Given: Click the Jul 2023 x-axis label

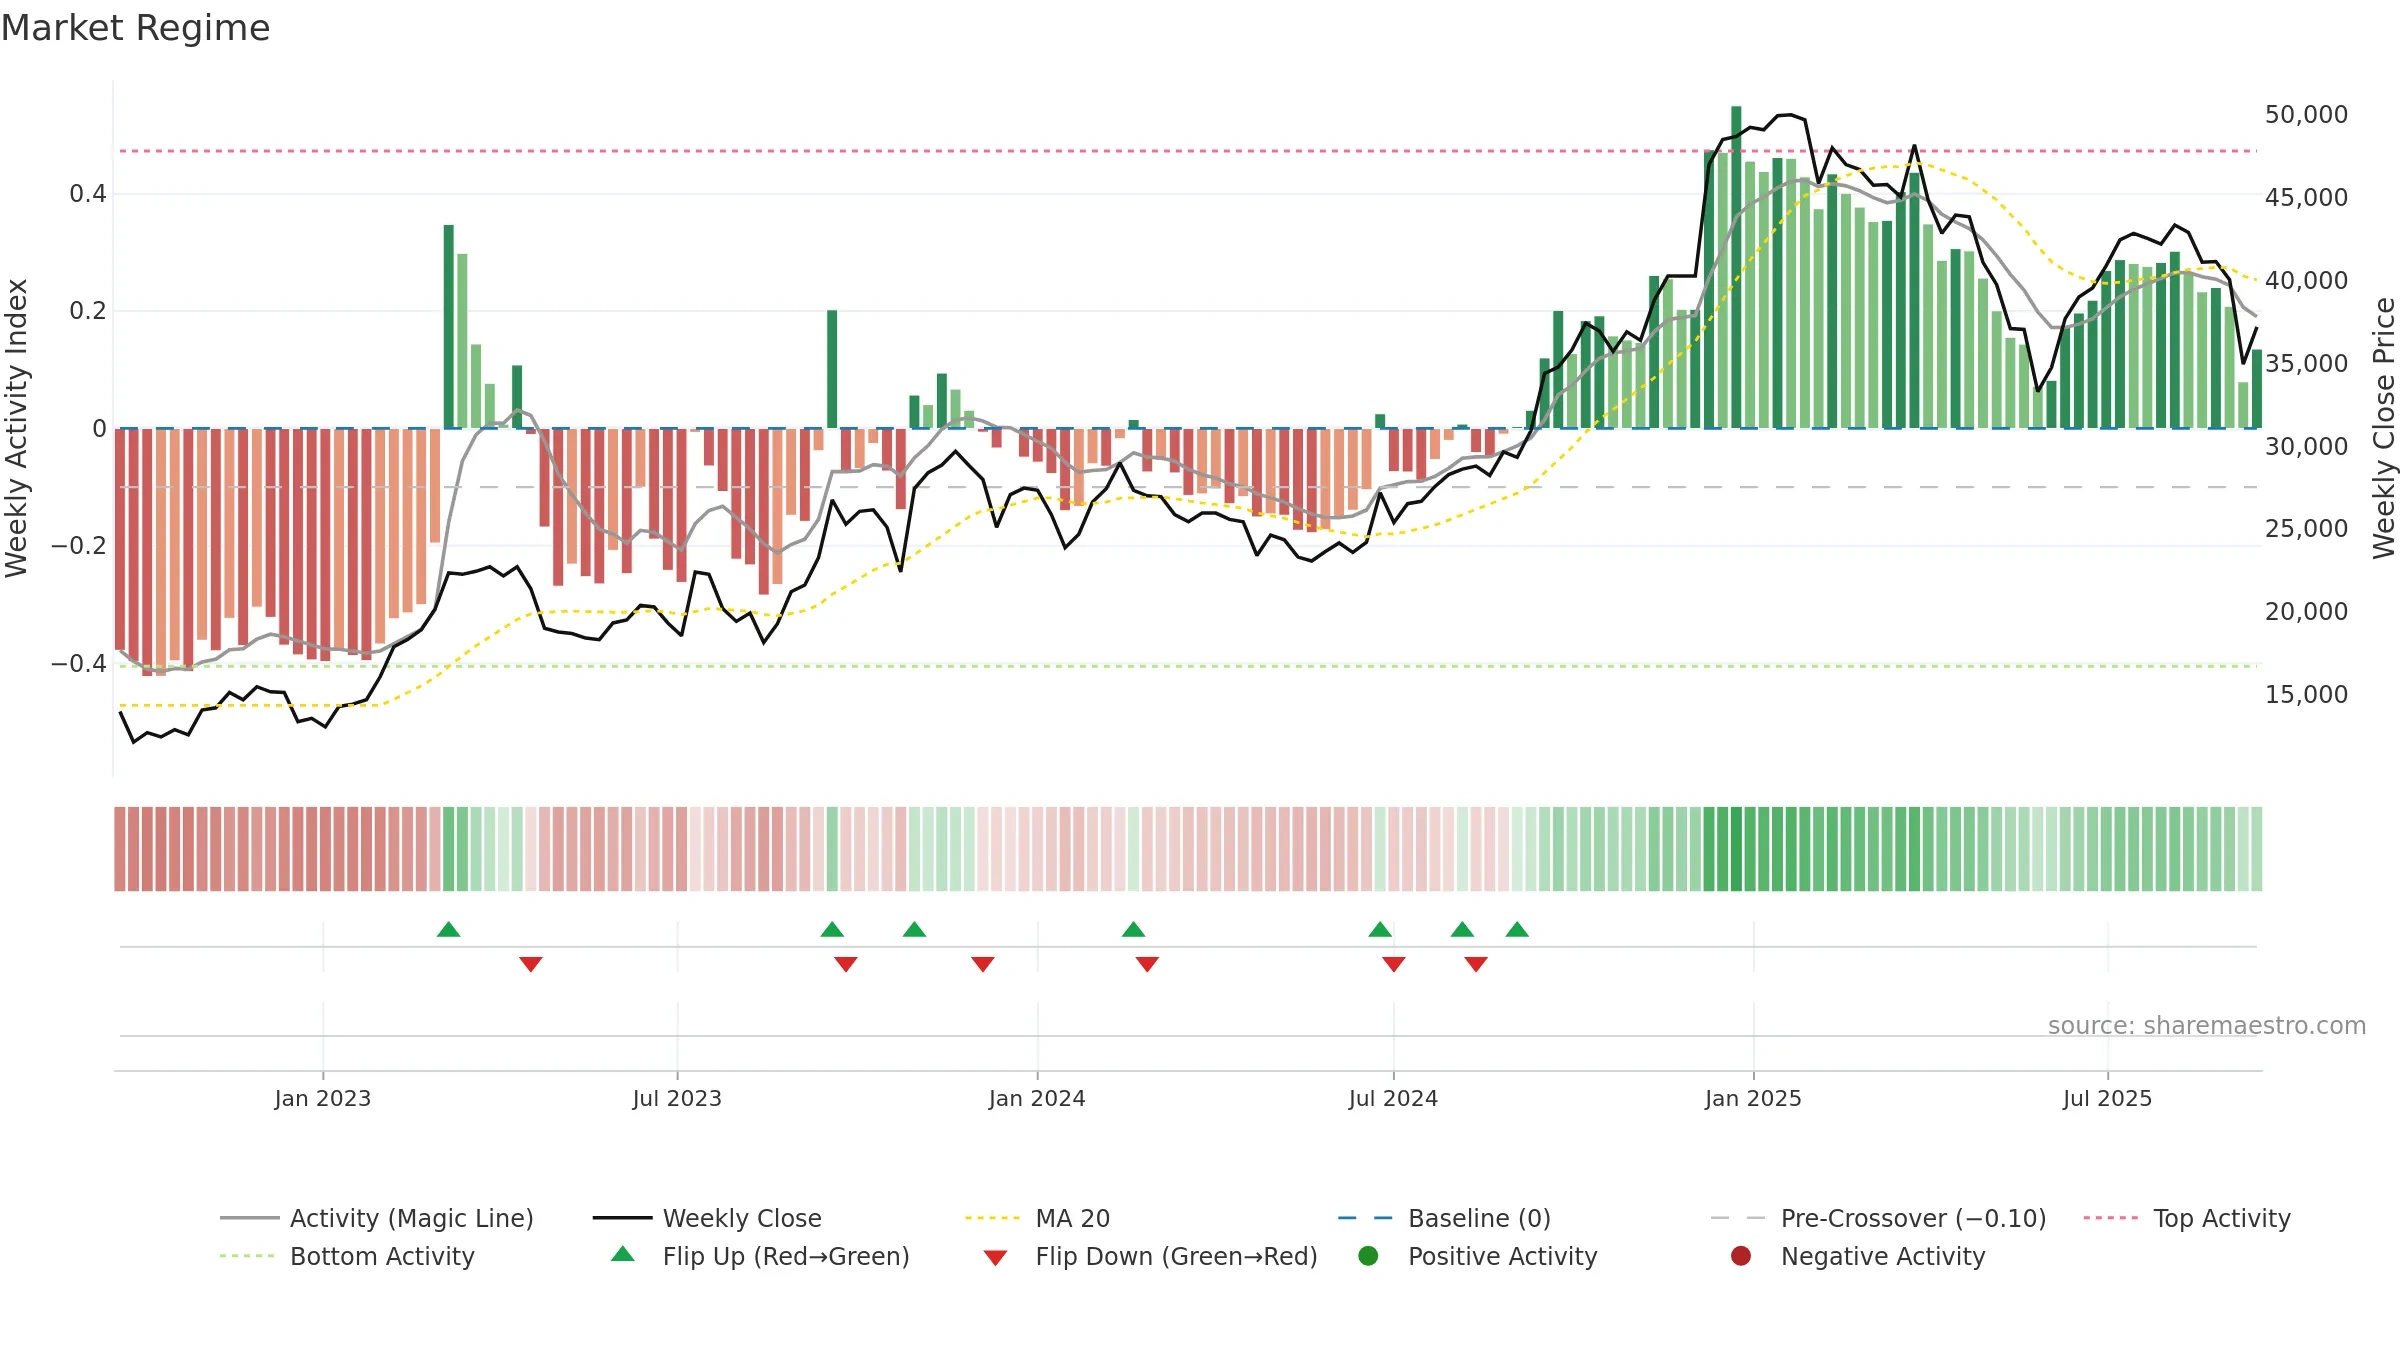Looking at the screenshot, I should [677, 1098].
